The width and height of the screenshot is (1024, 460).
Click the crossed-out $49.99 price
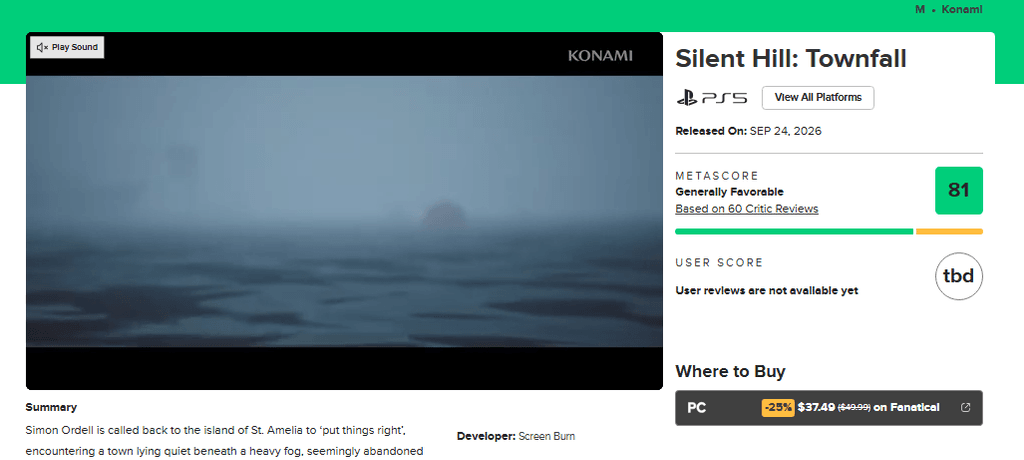click(854, 408)
